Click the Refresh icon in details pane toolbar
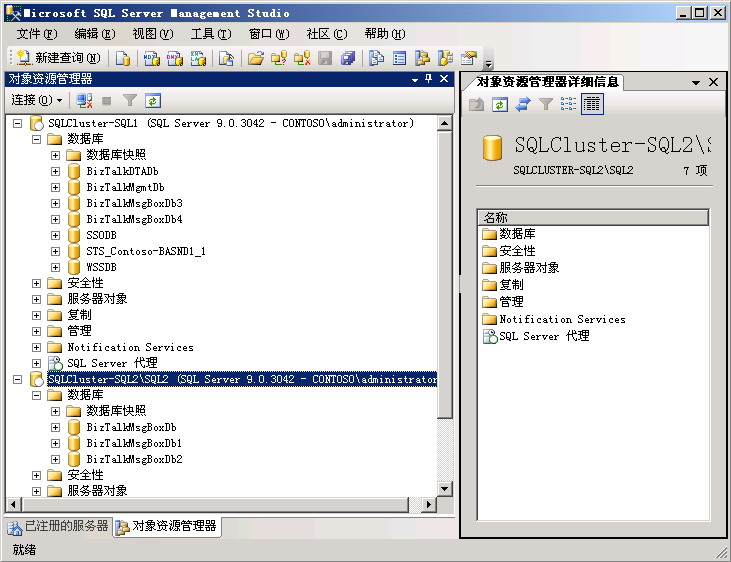 [x=499, y=104]
